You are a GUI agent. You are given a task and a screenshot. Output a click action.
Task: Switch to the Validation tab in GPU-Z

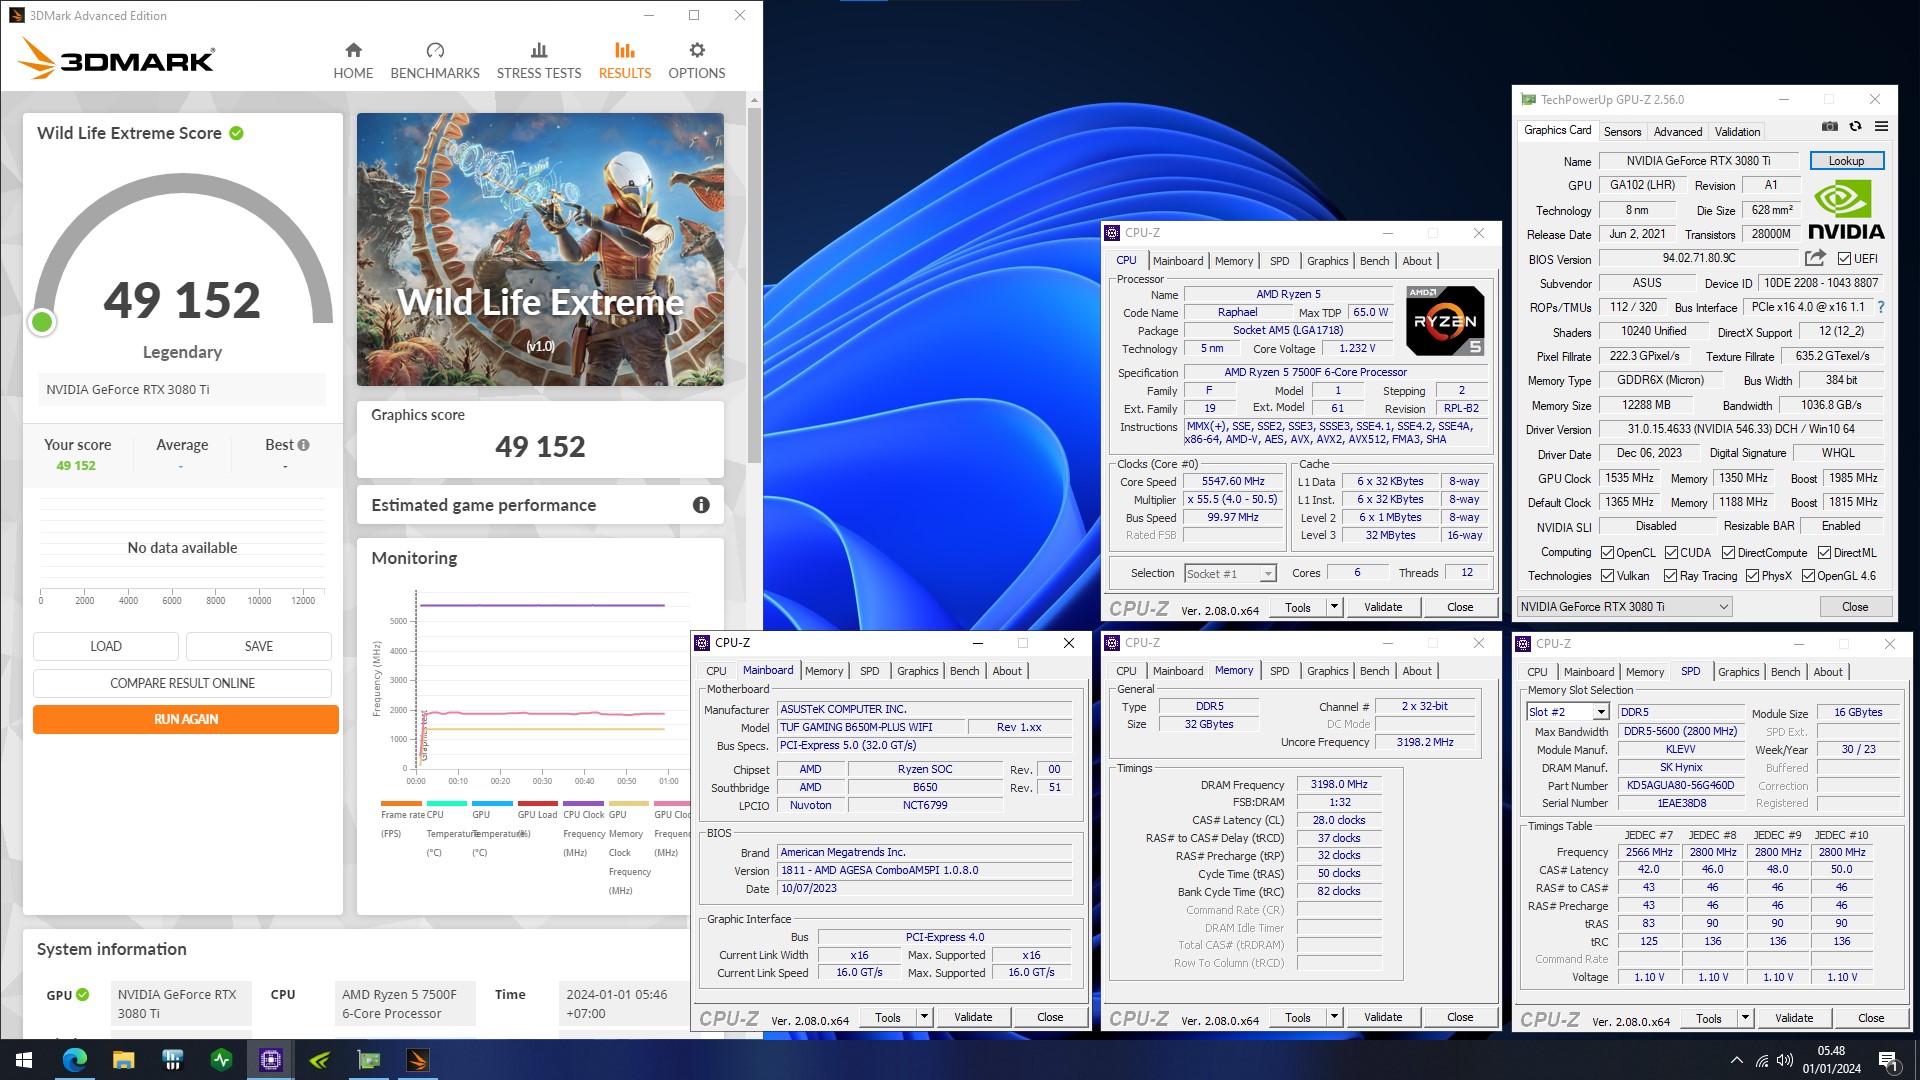click(x=1737, y=132)
